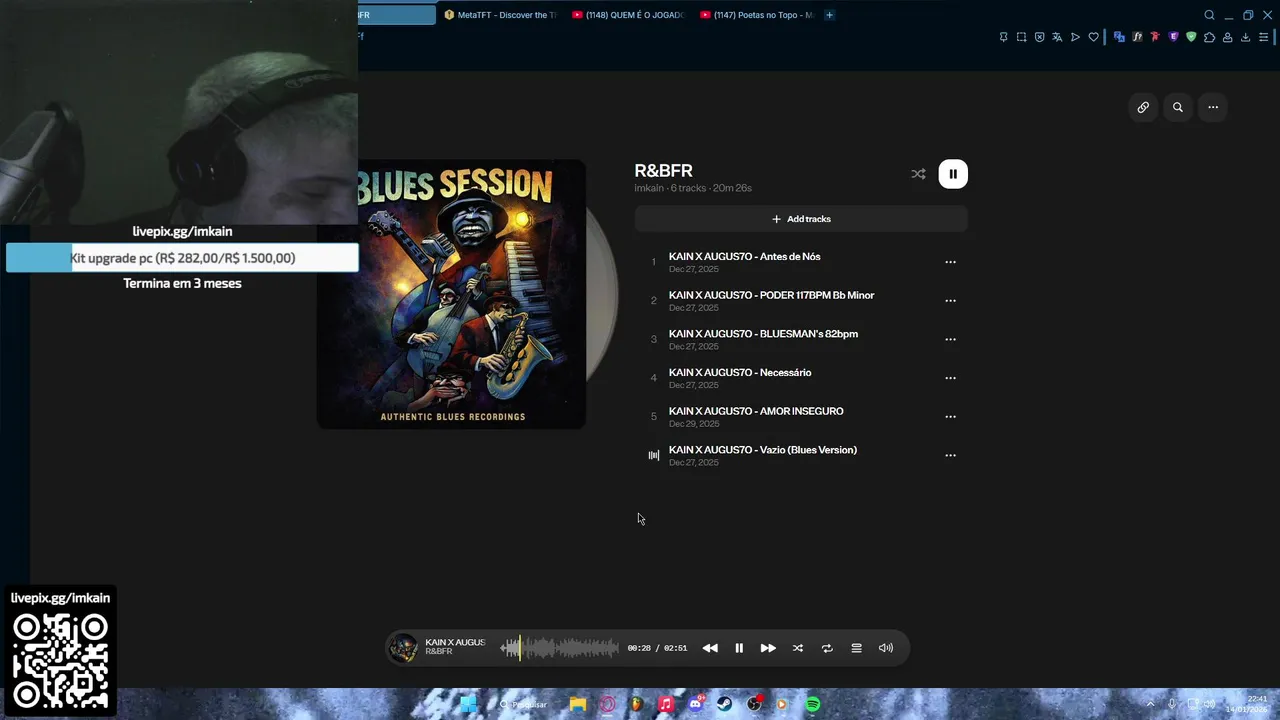Open playlist options three-dot menu at top right
Image resolution: width=1280 pixels, height=720 pixels.
click(1213, 107)
